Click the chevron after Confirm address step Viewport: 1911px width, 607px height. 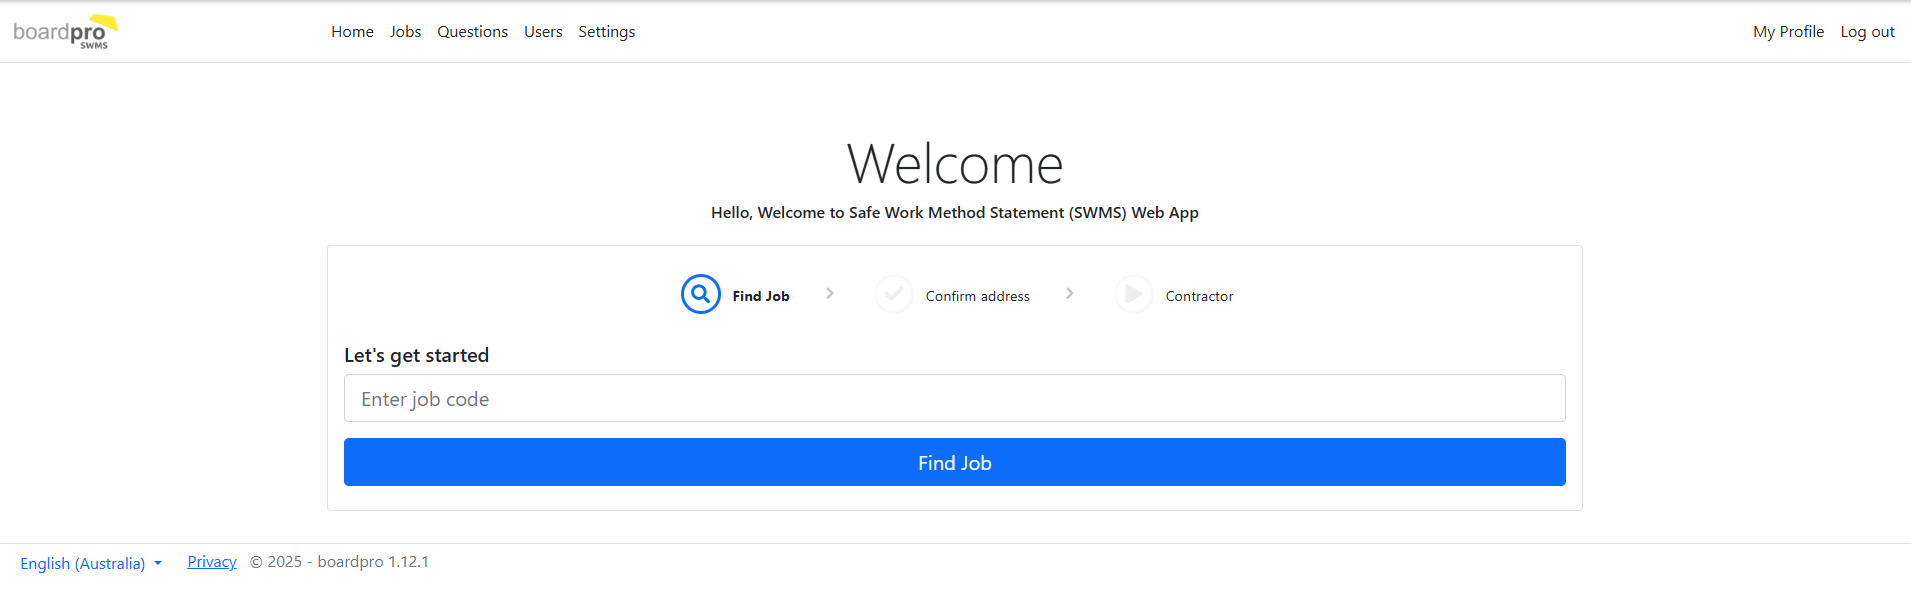pyautogui.click(x=1070, y=294)
